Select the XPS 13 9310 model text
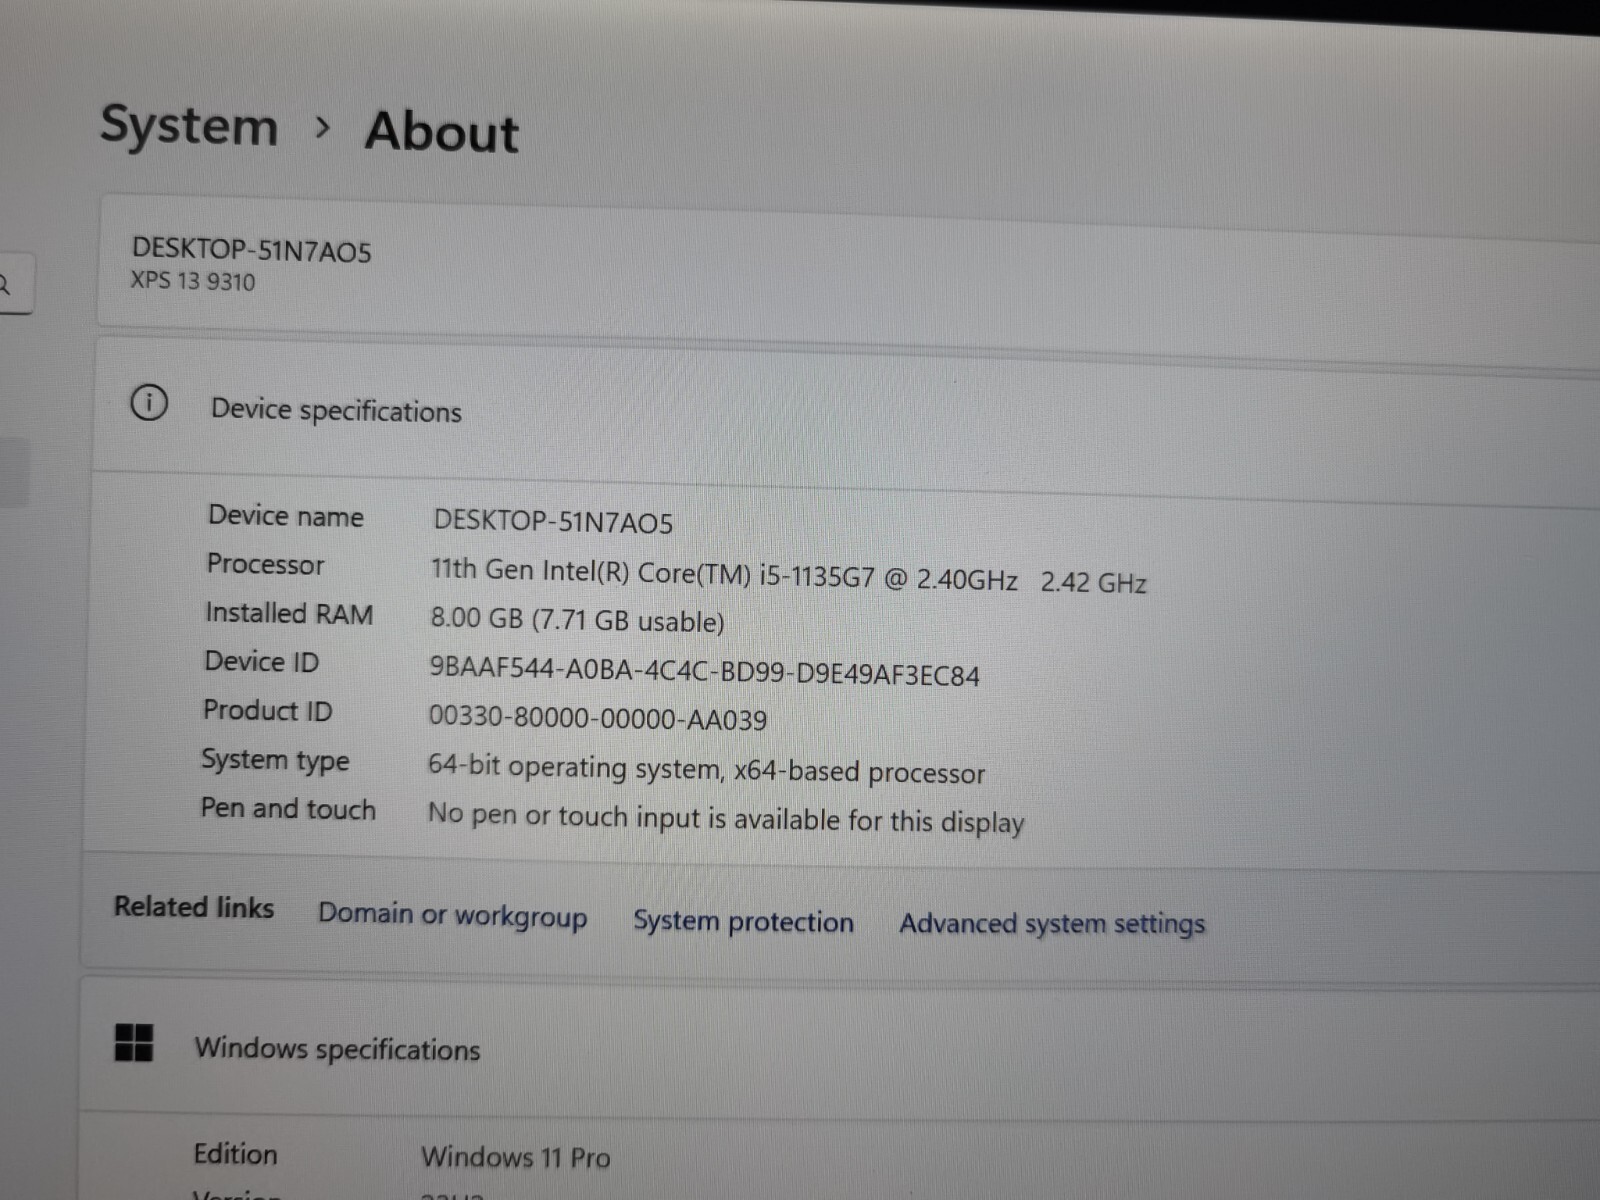Screen dimensions: 1600x1200 tap(193, 281)
